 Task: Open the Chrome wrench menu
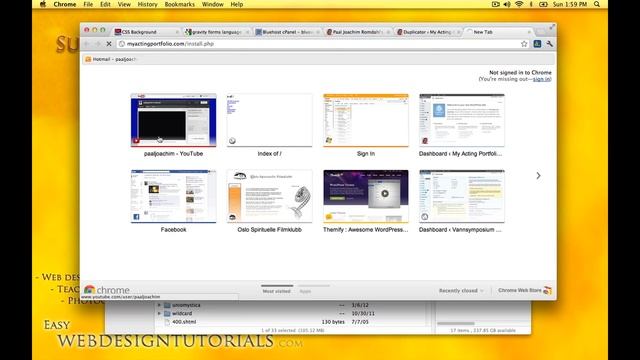pyautogui.click(x=549, y=44)
